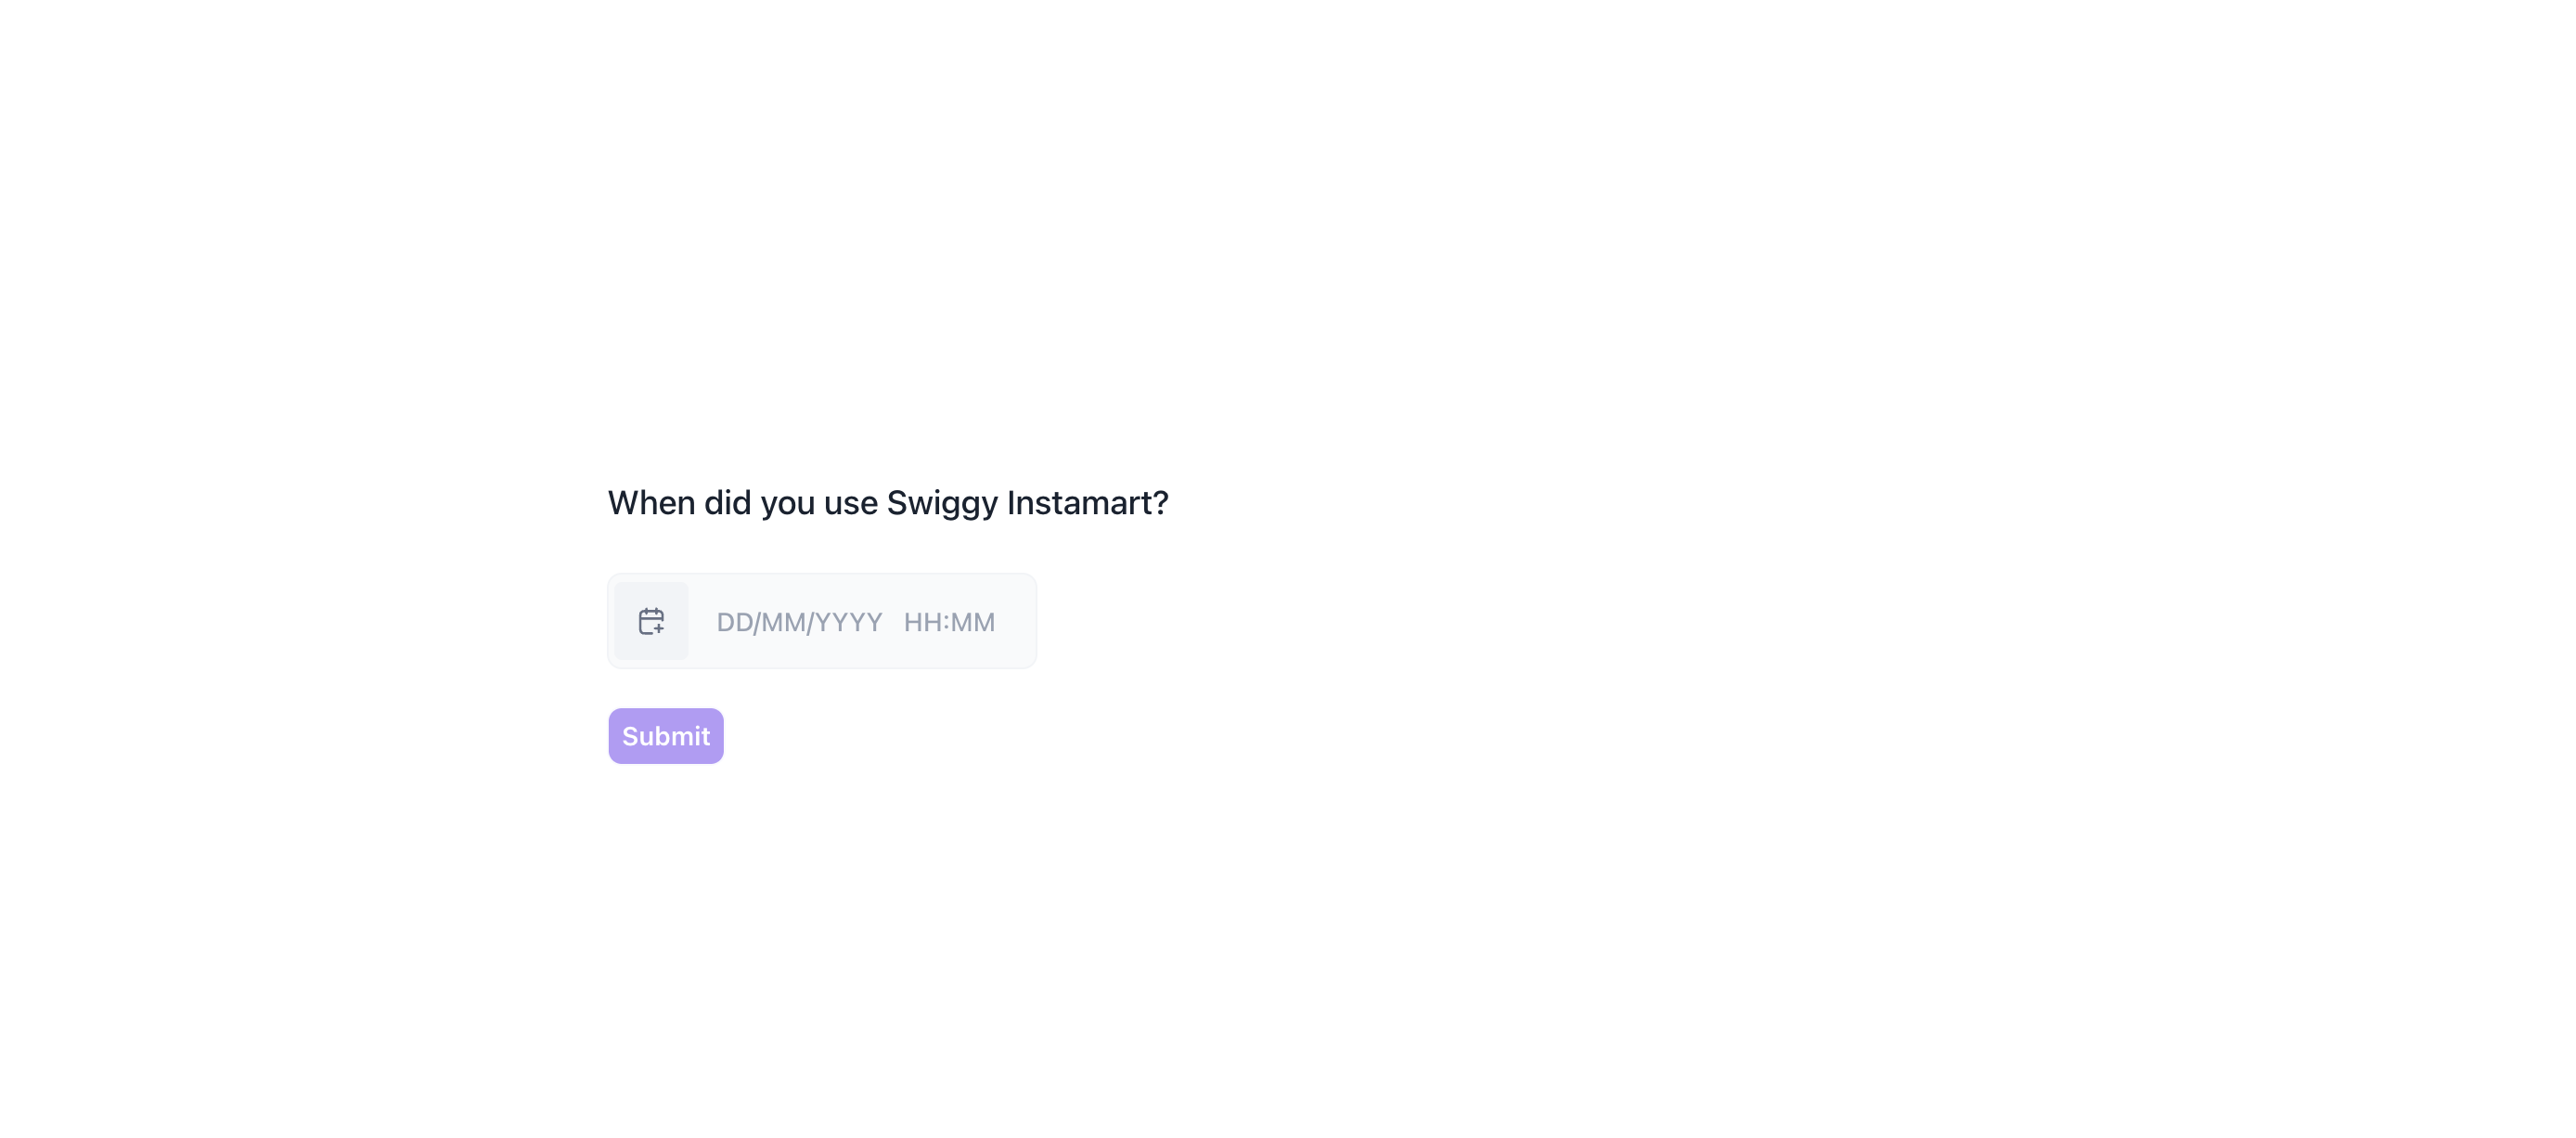Send the form with the Submit button

[665, 736]
